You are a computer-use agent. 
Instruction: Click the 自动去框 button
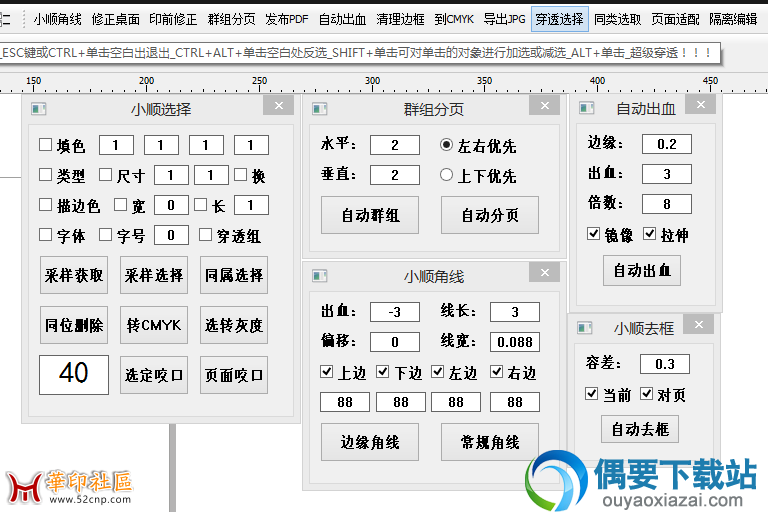click(x=640, y=429)
